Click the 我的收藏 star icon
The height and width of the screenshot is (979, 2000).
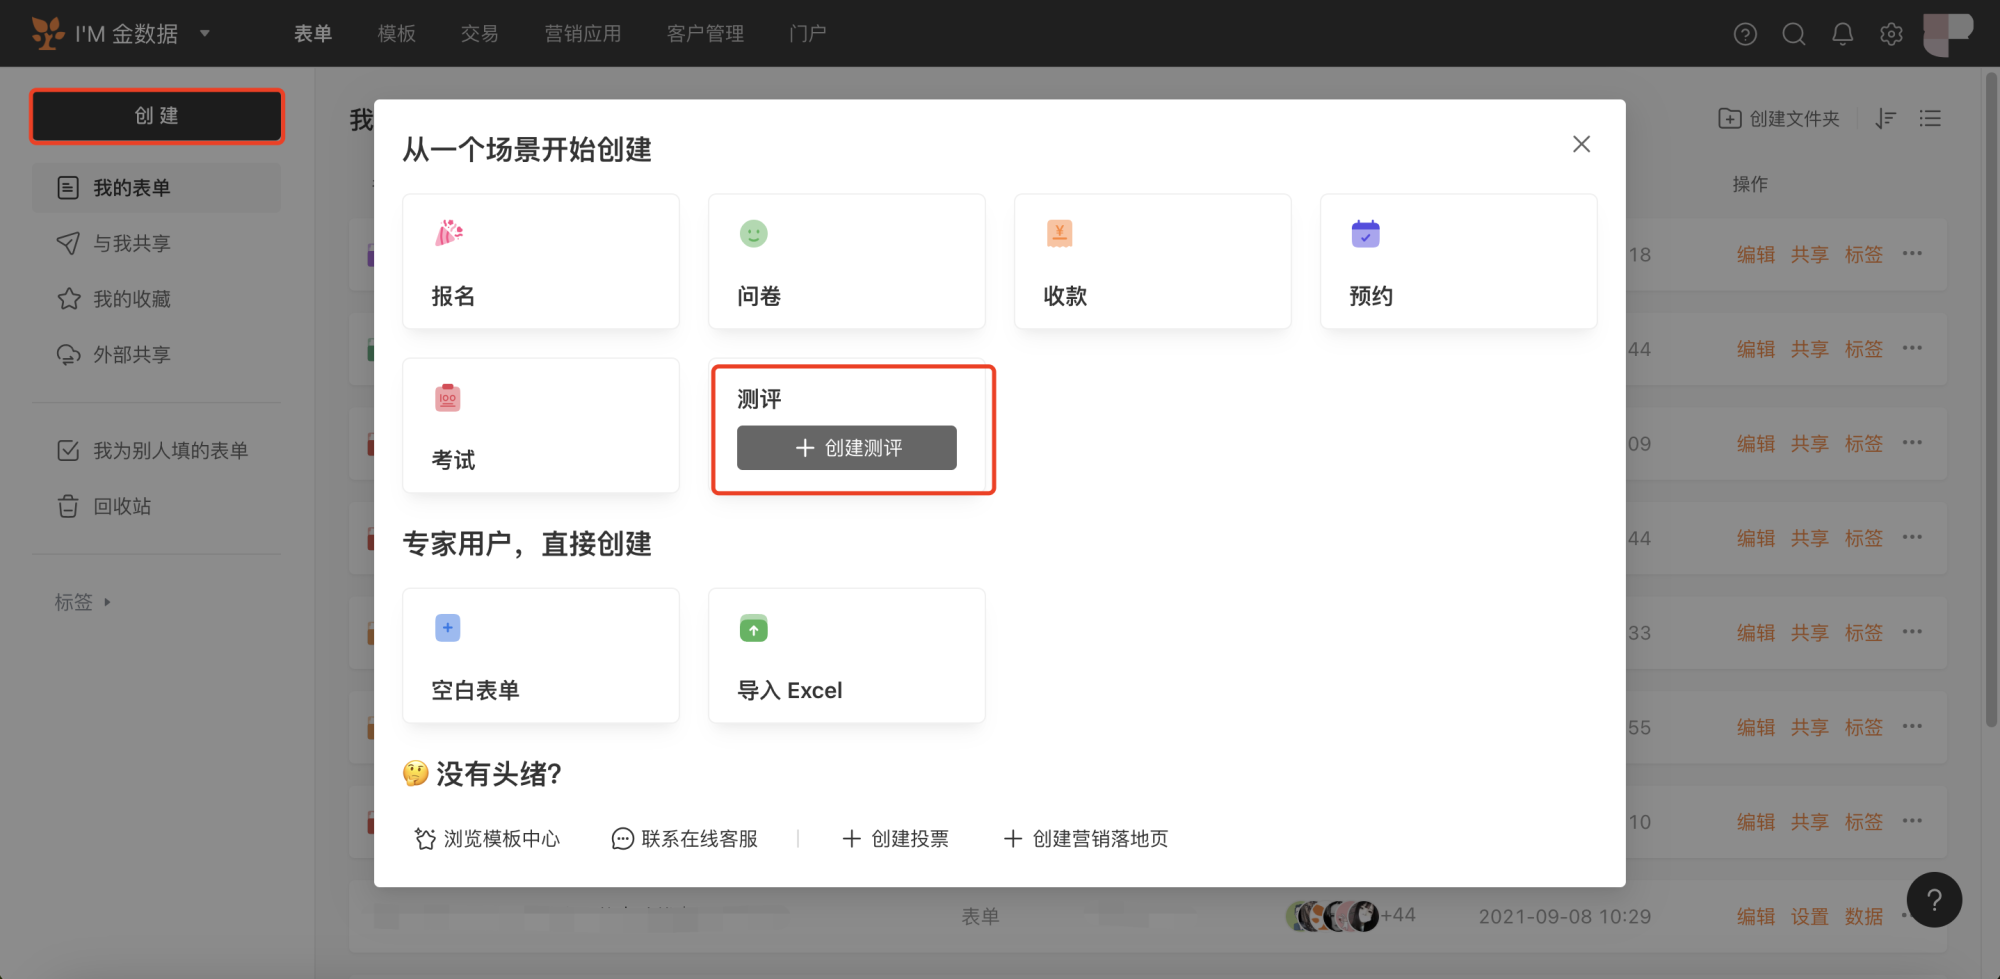pos(68,298)
